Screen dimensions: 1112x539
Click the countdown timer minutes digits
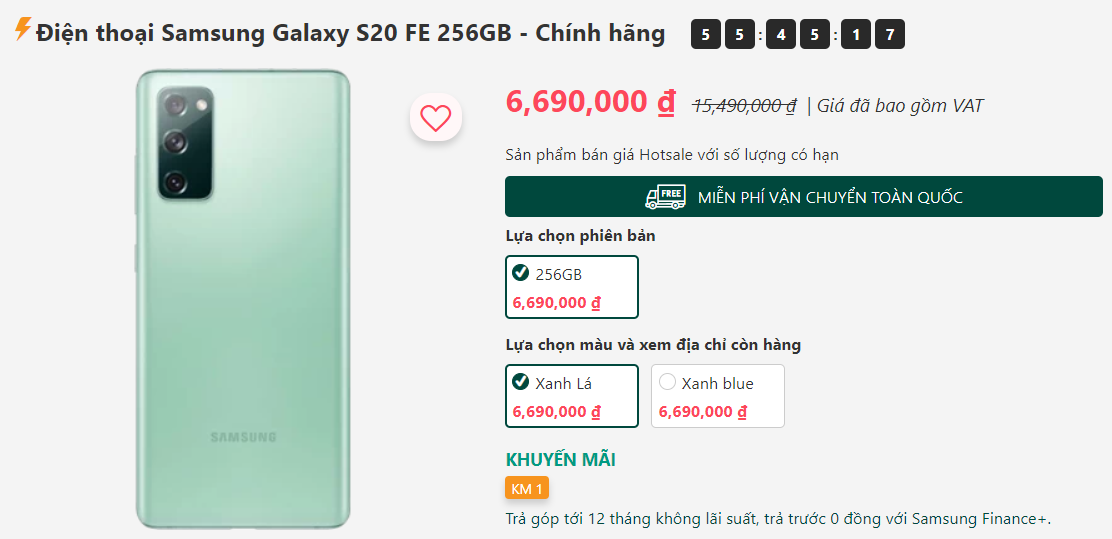797,35
